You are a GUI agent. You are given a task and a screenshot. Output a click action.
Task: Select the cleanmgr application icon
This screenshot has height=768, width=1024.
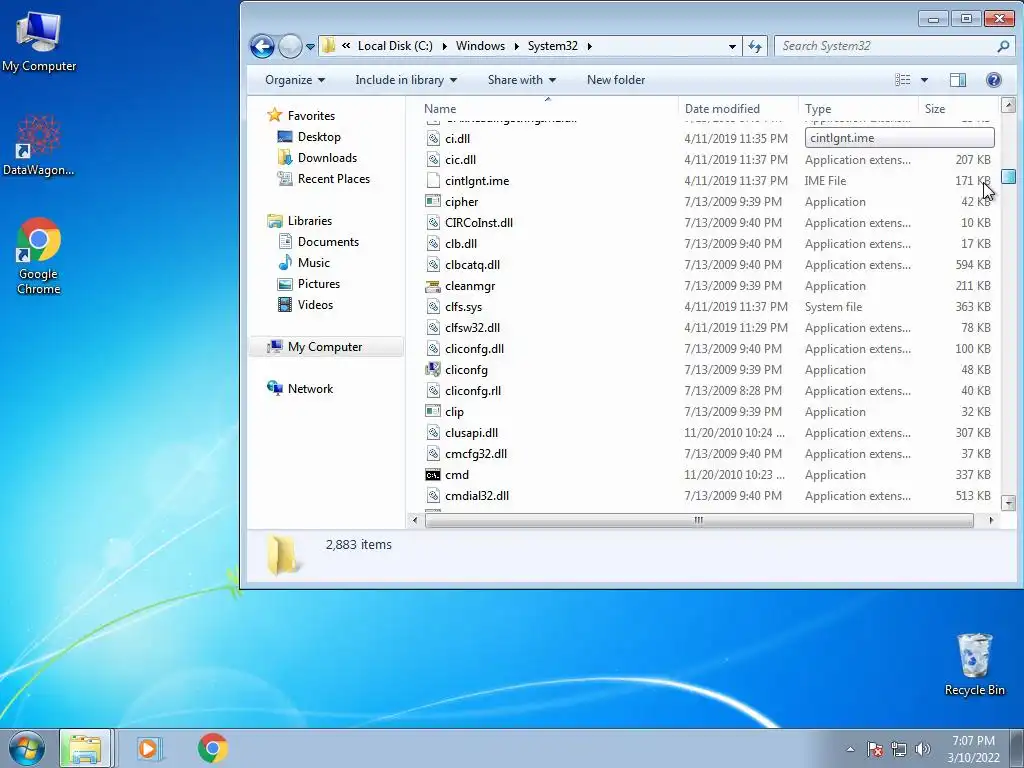(x=433, y=285)
